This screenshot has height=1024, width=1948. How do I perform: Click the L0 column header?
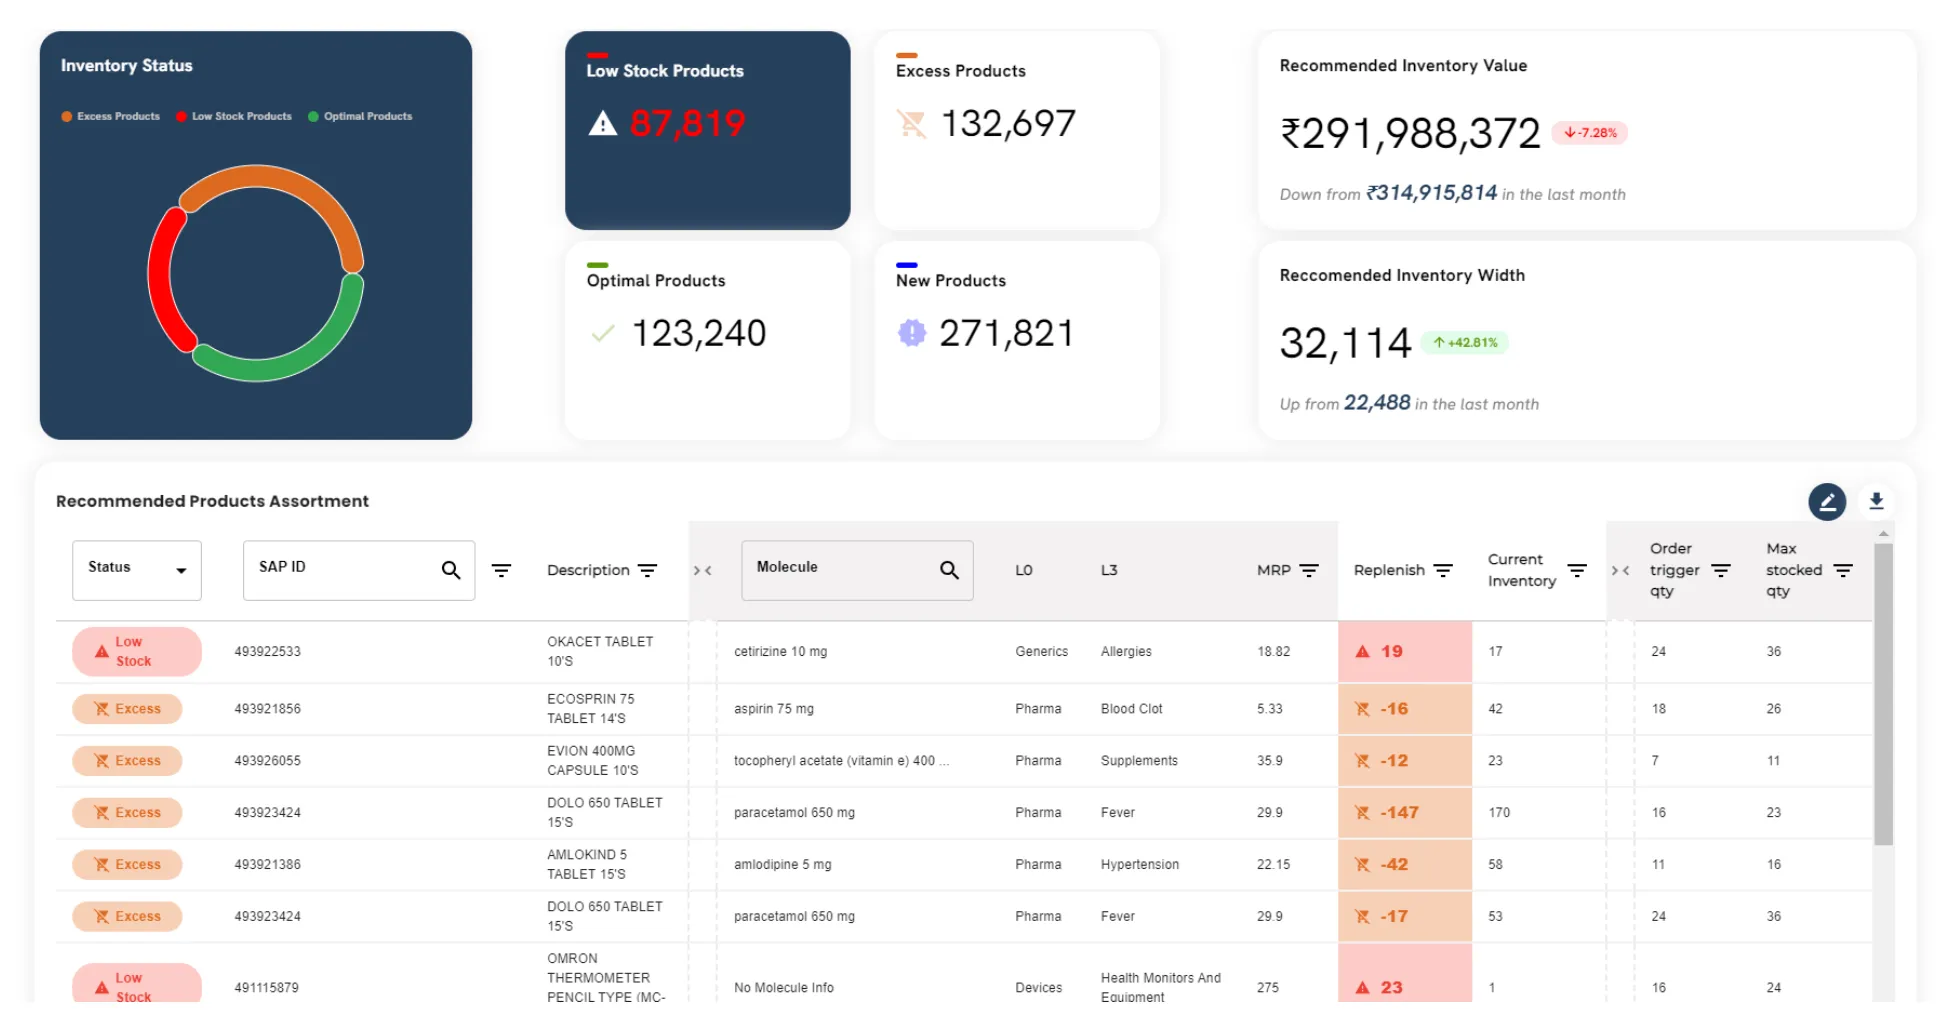pyautogui.click(x=1024, y=571)
